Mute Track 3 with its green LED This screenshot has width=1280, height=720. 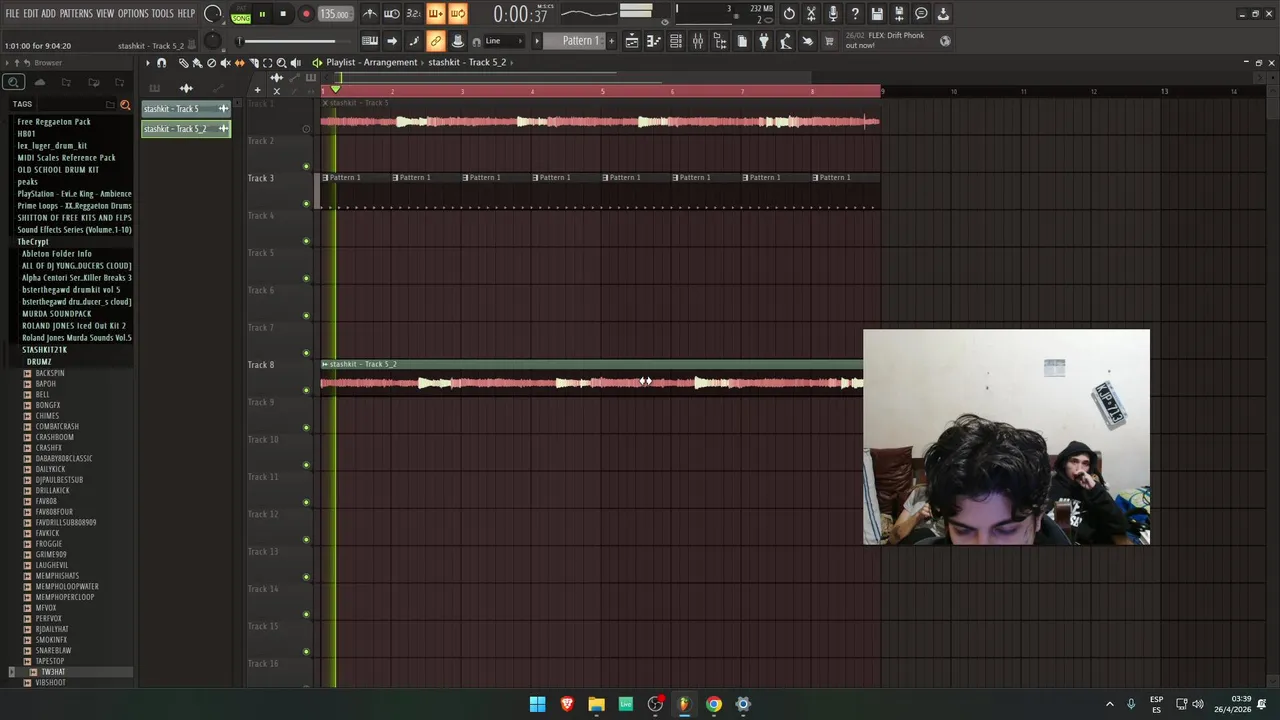pyautogui.click(x=306, y=204)
